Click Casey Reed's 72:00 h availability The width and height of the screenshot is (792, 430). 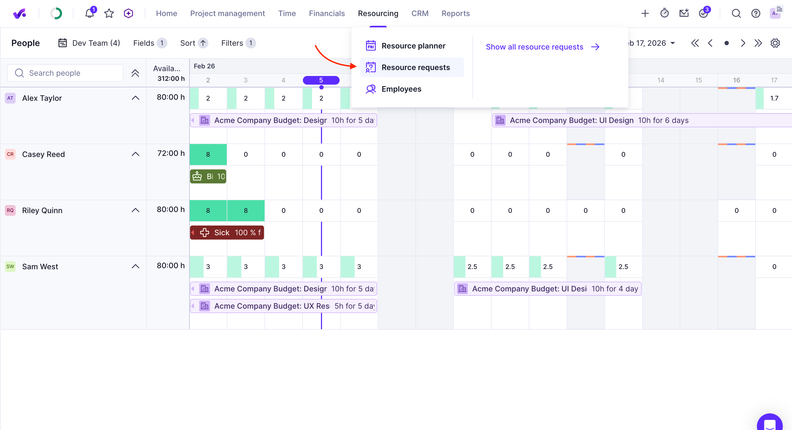pos(171,153)
